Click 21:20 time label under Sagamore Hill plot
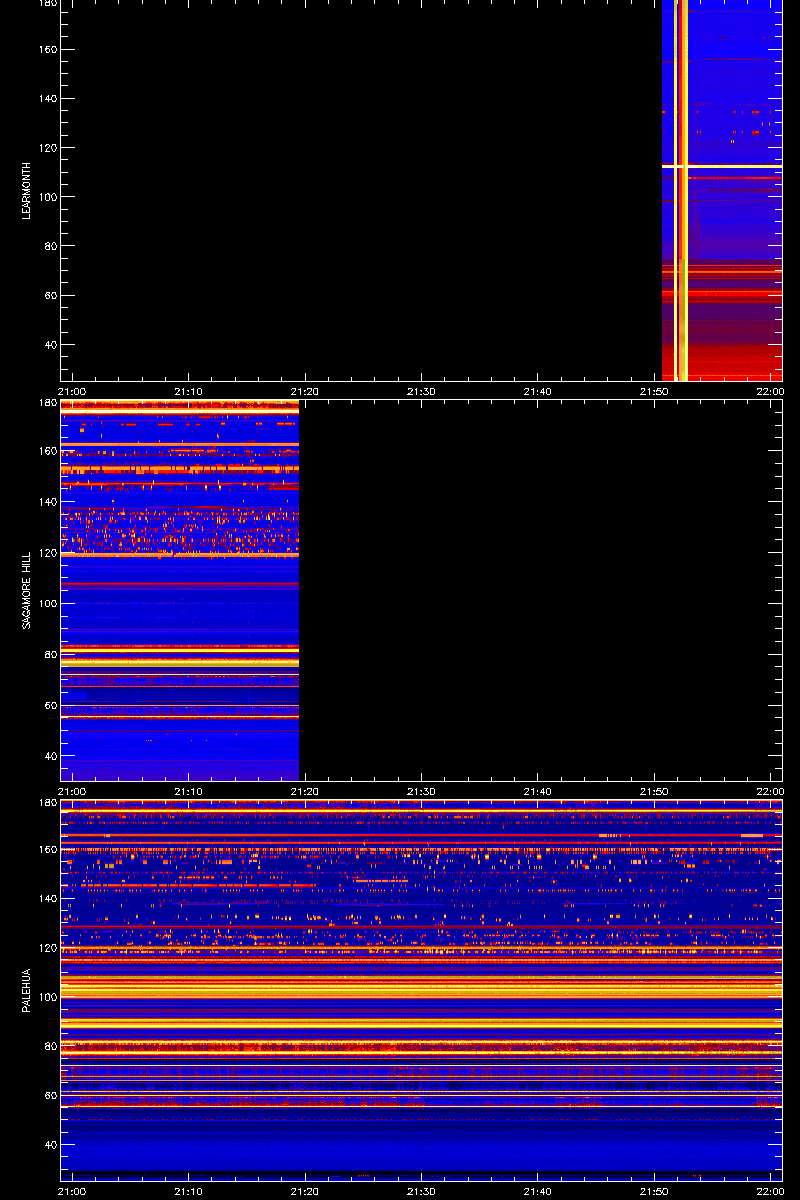Screen dimensions: 800x1200 pos(305,792)
